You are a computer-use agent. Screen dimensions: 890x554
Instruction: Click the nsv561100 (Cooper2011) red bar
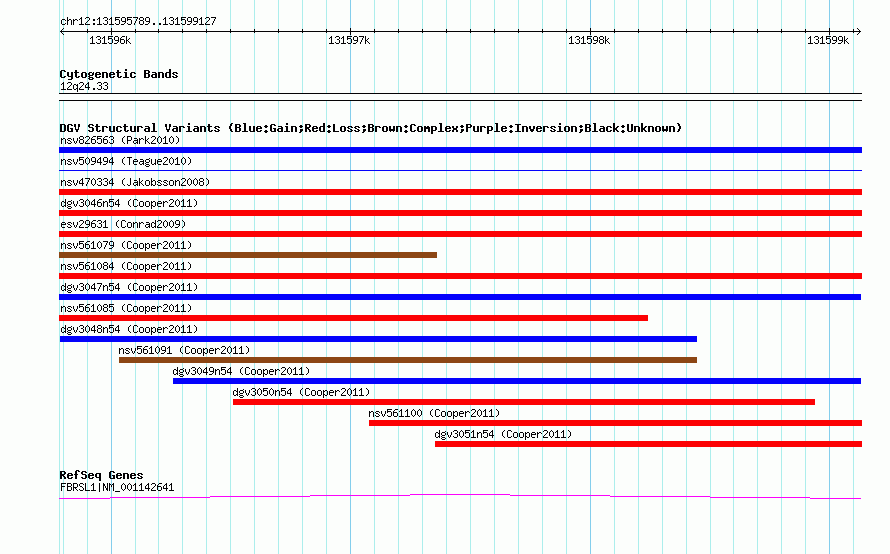tap(615, 423)
